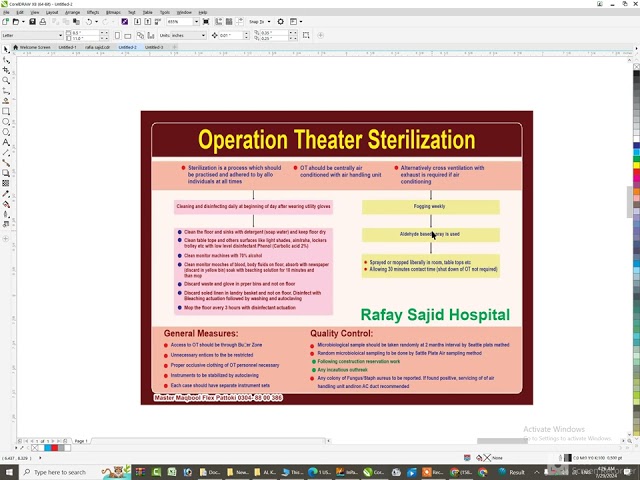This screenshot has width=640, height=480.
Task: Open the File menu
Action: pos(6,13)
